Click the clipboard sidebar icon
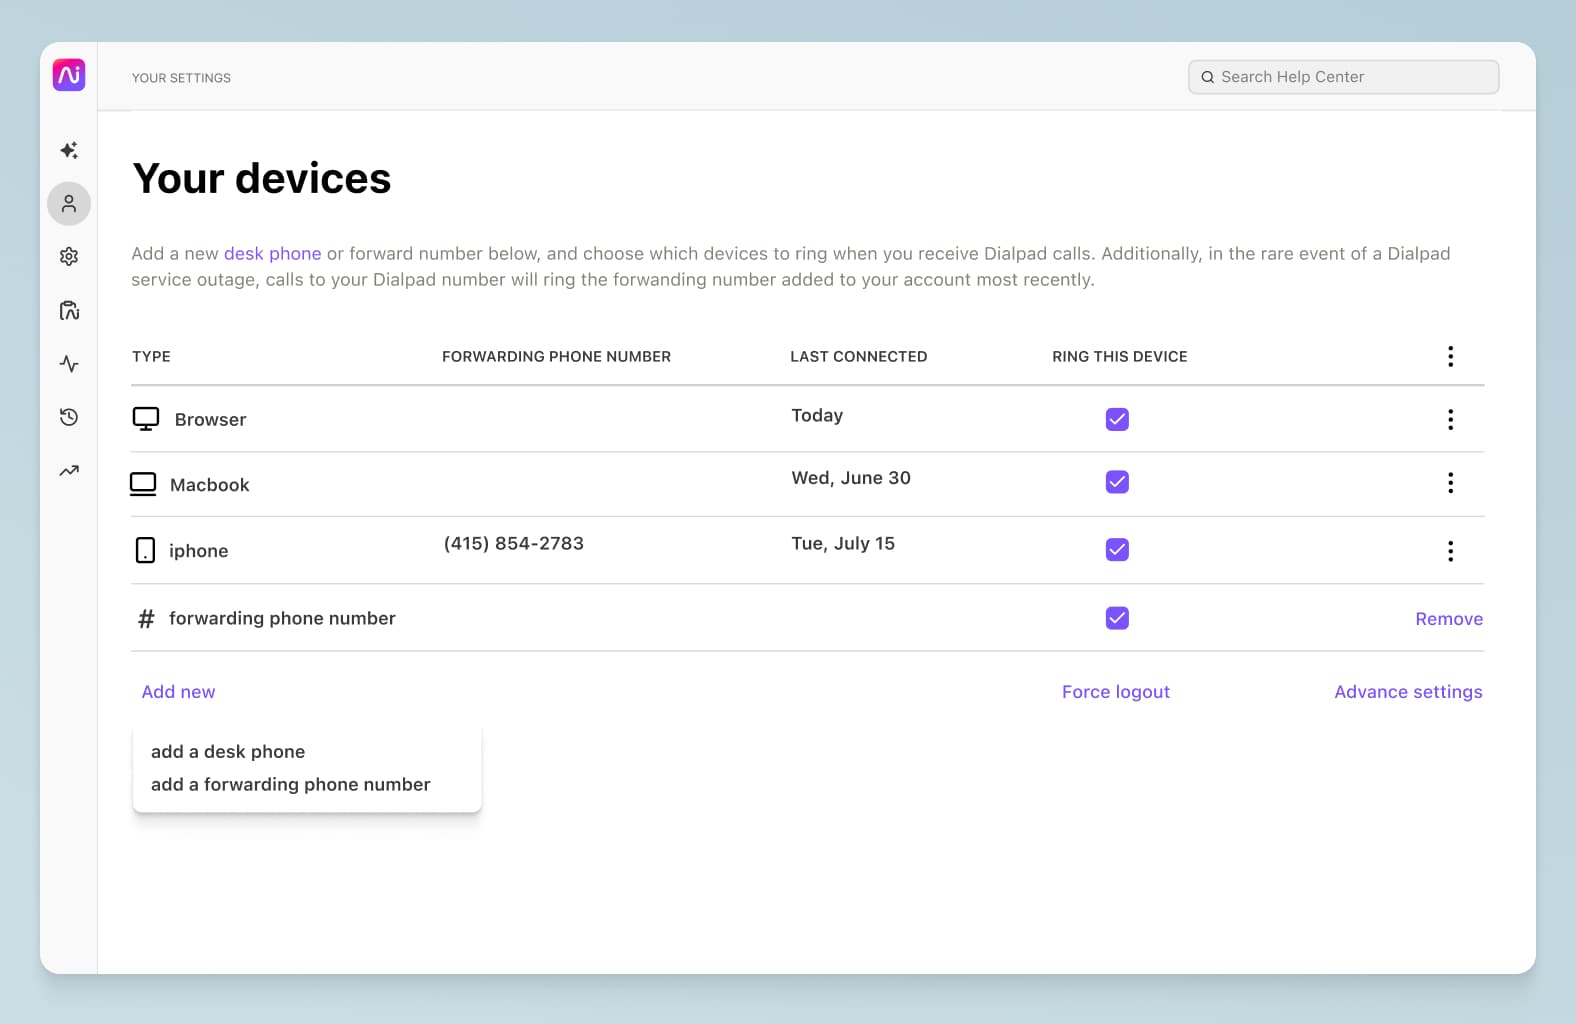This screenshot has height=1024, width=1576. [x=69, y=310]
